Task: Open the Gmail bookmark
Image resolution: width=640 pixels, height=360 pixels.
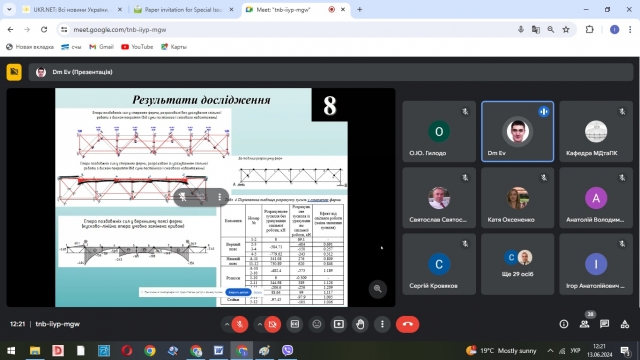Action: (x=101, y=47)
